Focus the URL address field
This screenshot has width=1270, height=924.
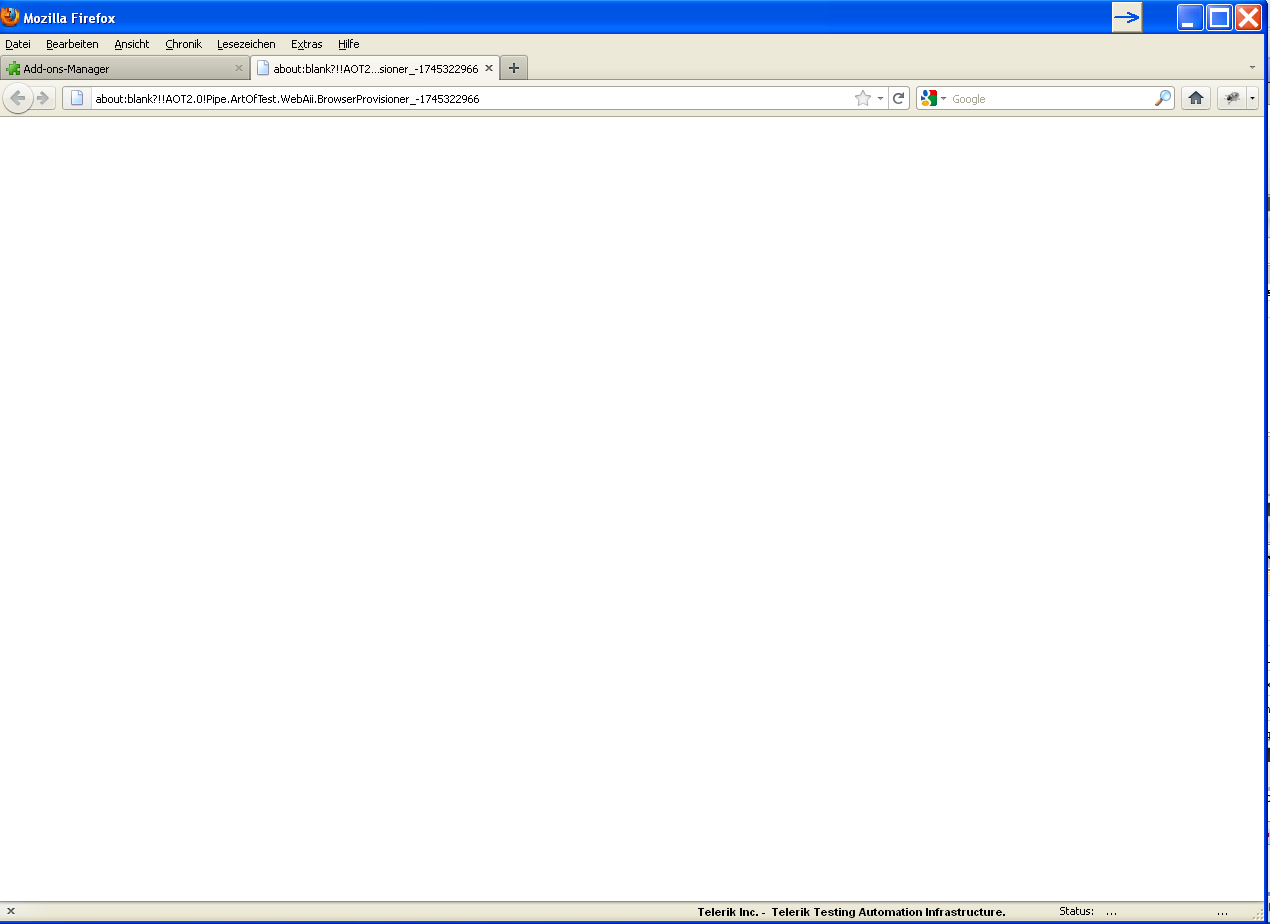click(x=470, y=98)
